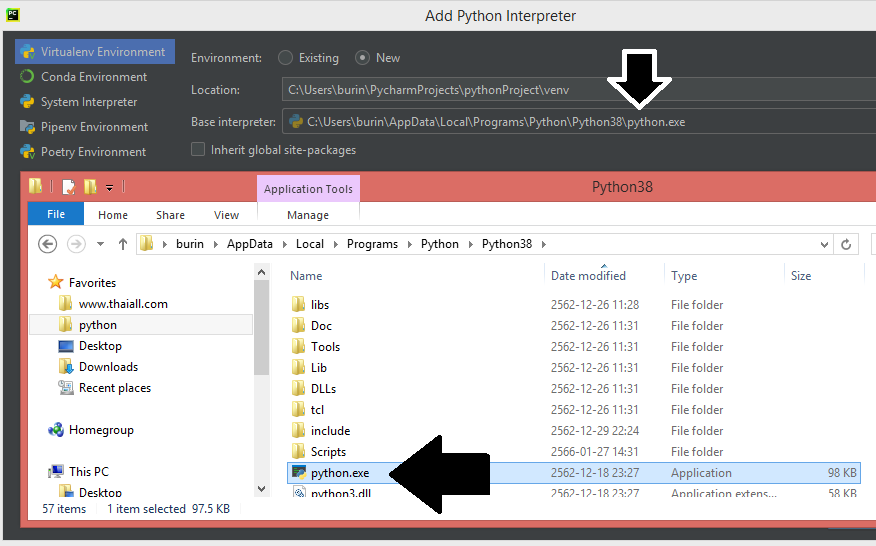Select the Tools folder
The height and width of the screenshot is (546, 876).
click(x=316, y=346)
